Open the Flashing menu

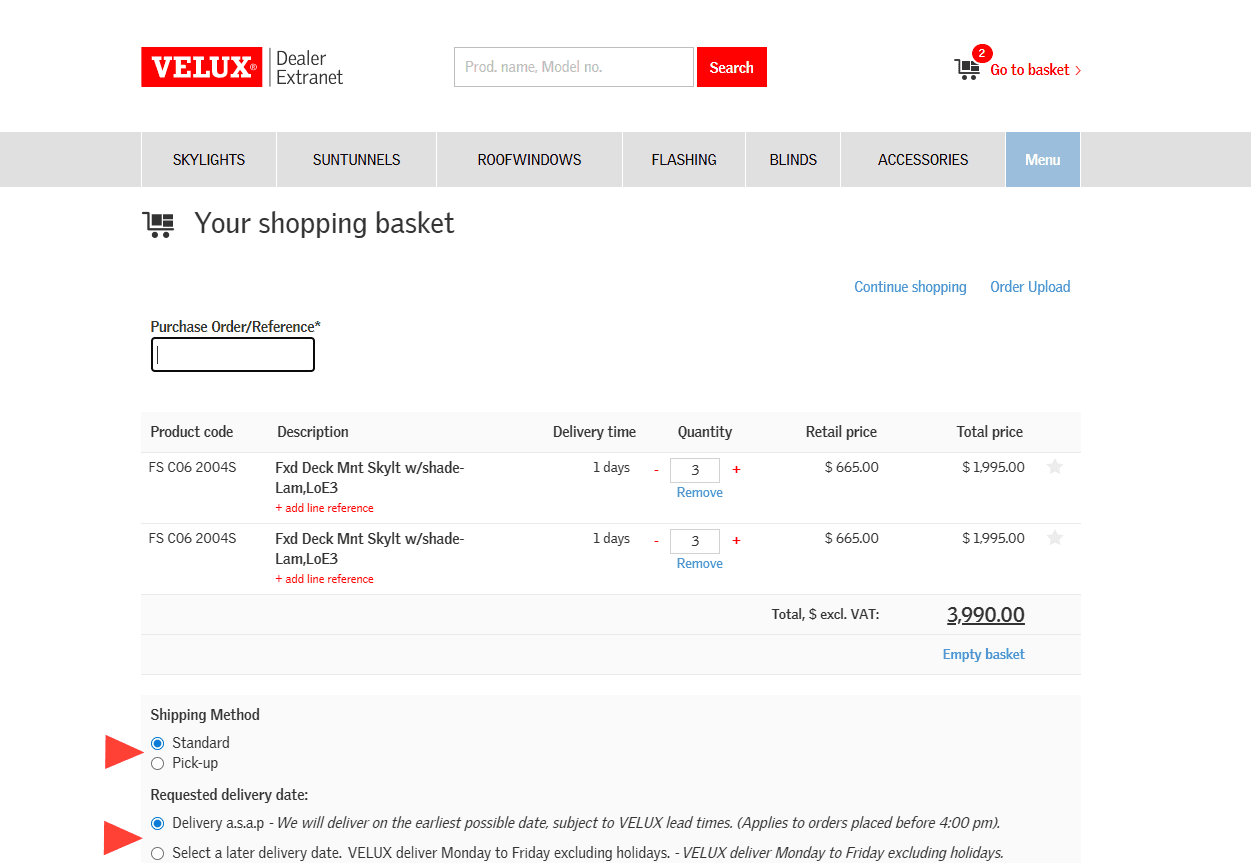click(x=684, y=159)
